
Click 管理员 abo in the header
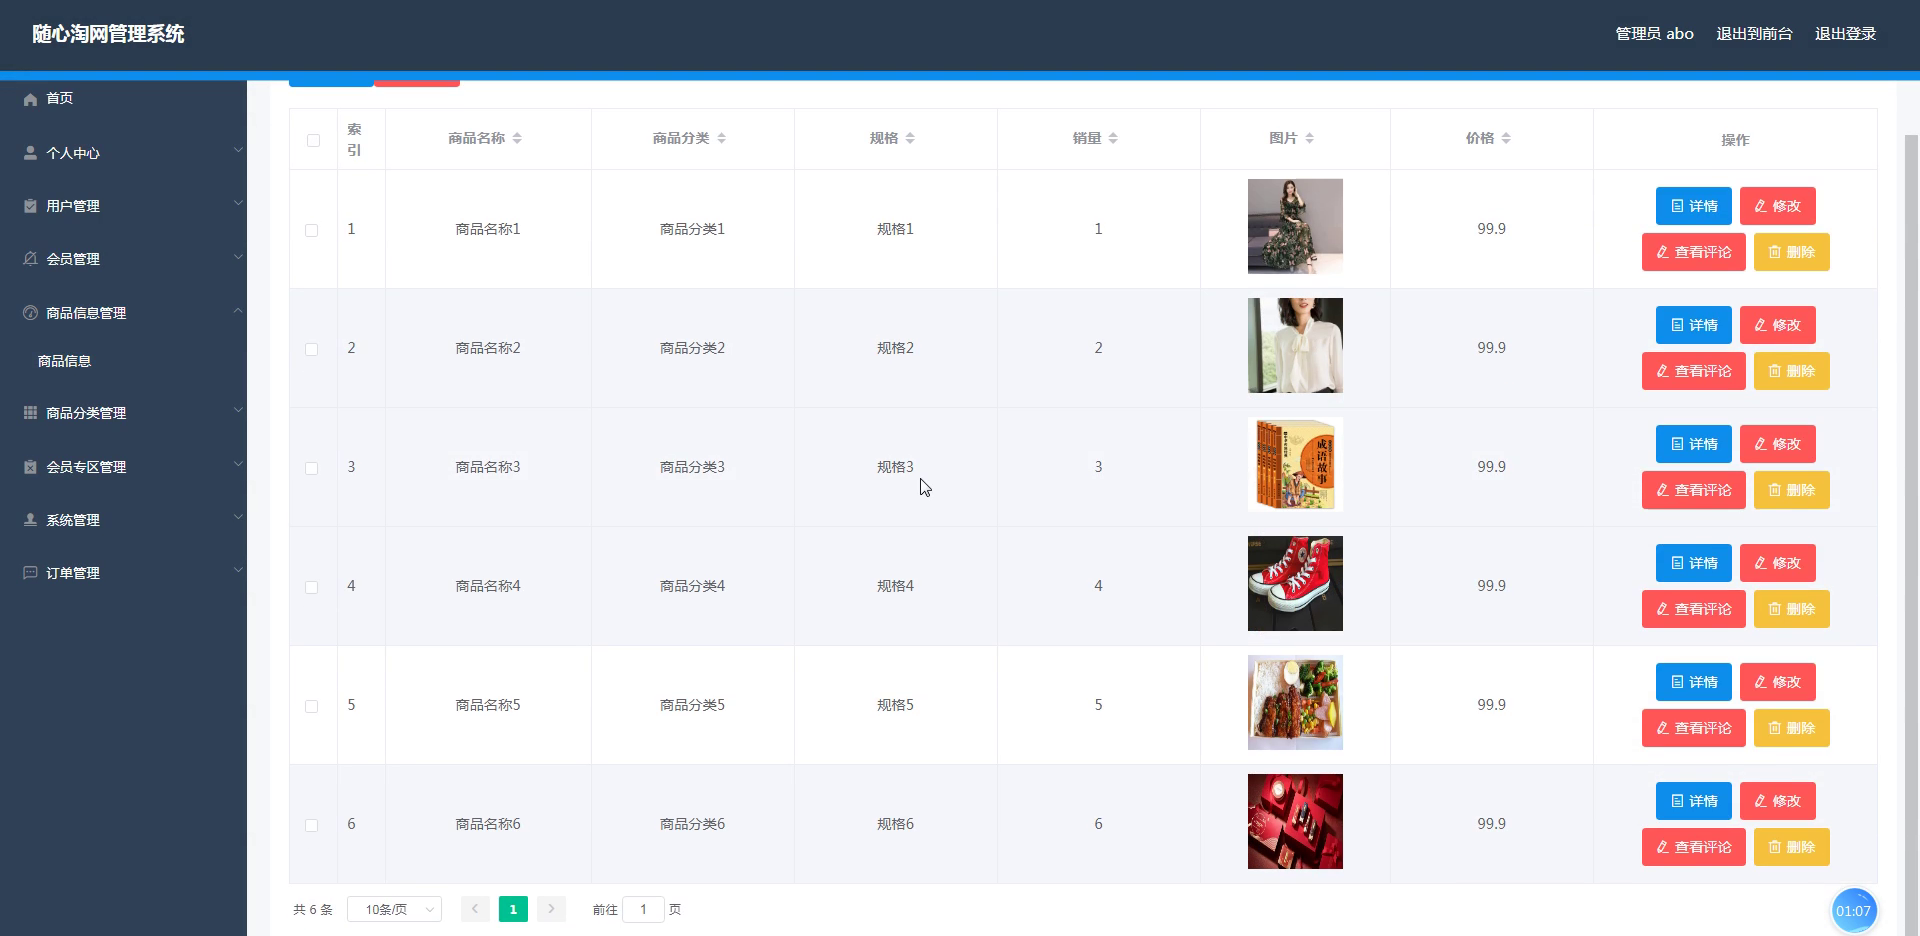click(1654, 34)
